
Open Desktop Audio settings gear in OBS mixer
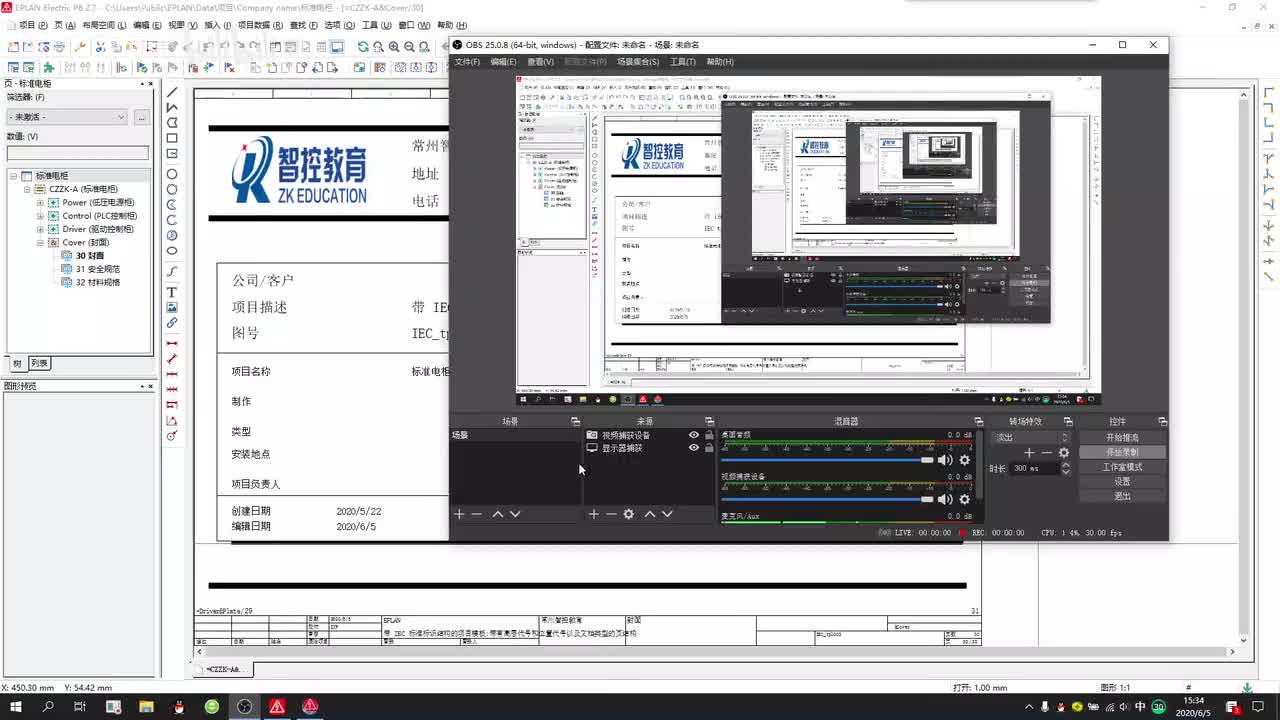(964, 460)
